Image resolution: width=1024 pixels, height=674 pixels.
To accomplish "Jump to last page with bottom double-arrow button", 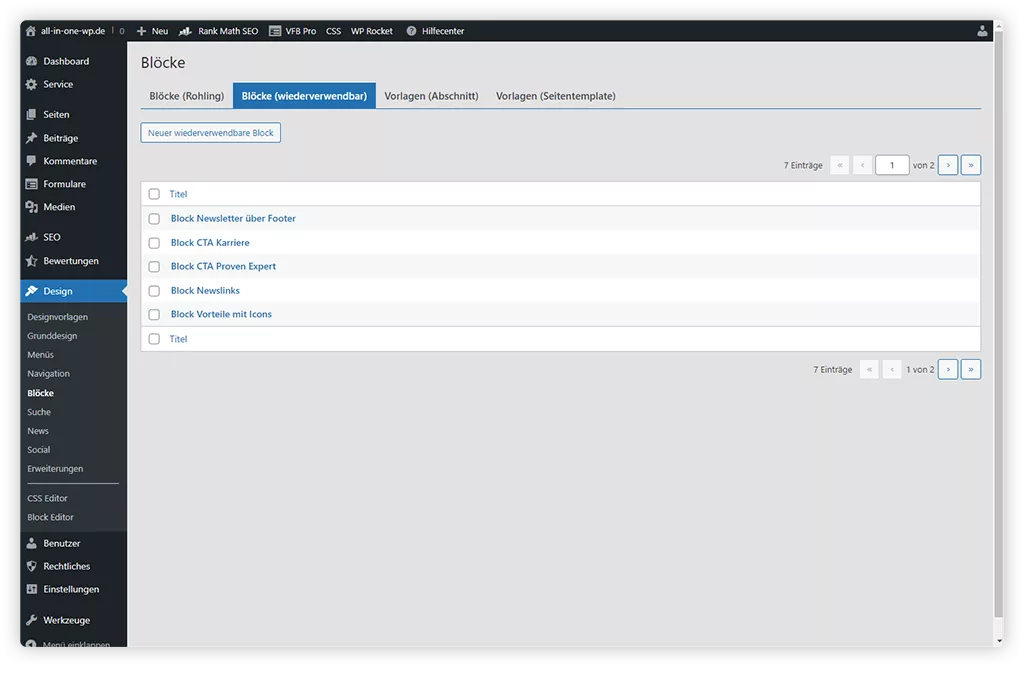I will click(x=970, y=370).
